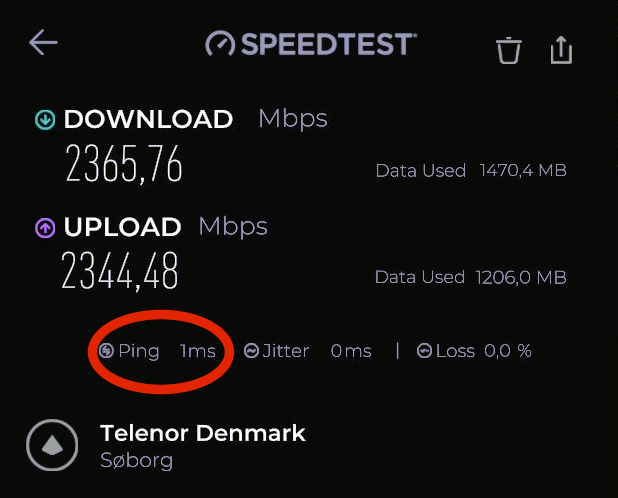This screenshot has width=618, height=498.
Task: Tap the 0ms jitter value
Action: click(351, 351)
